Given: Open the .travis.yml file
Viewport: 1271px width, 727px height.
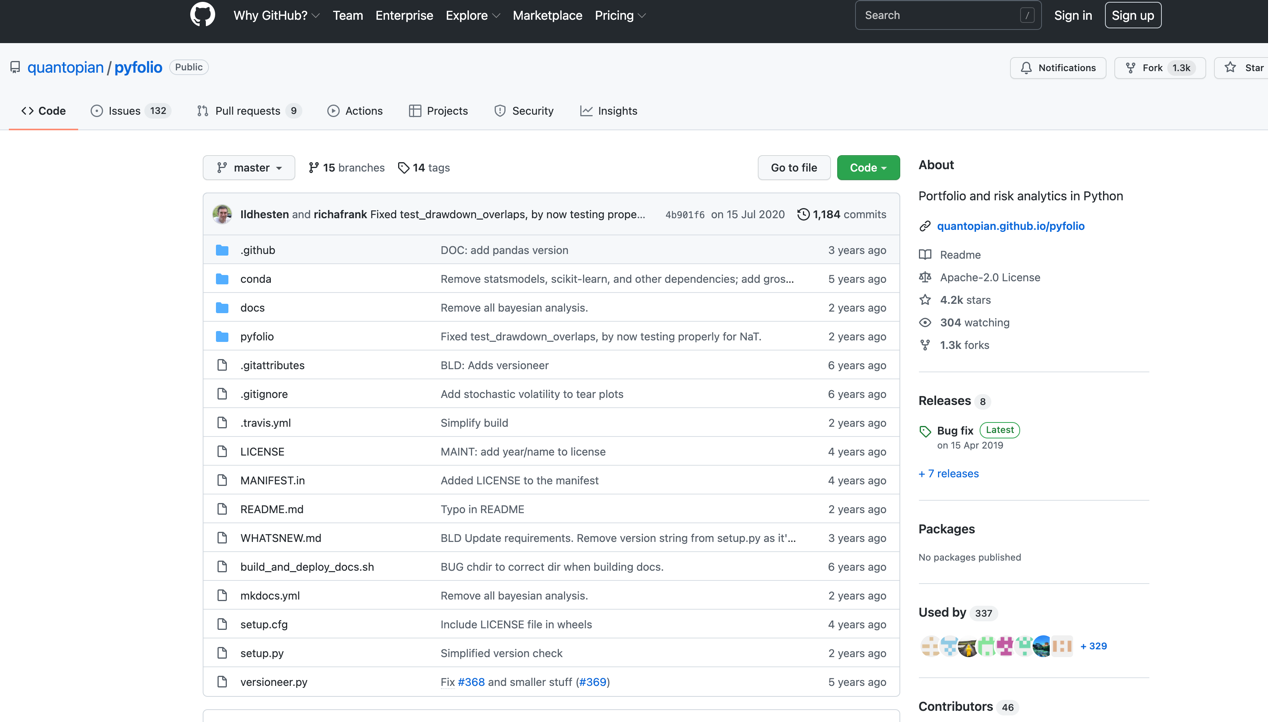Looking at the screenshot, I should [x=266, y=424].
